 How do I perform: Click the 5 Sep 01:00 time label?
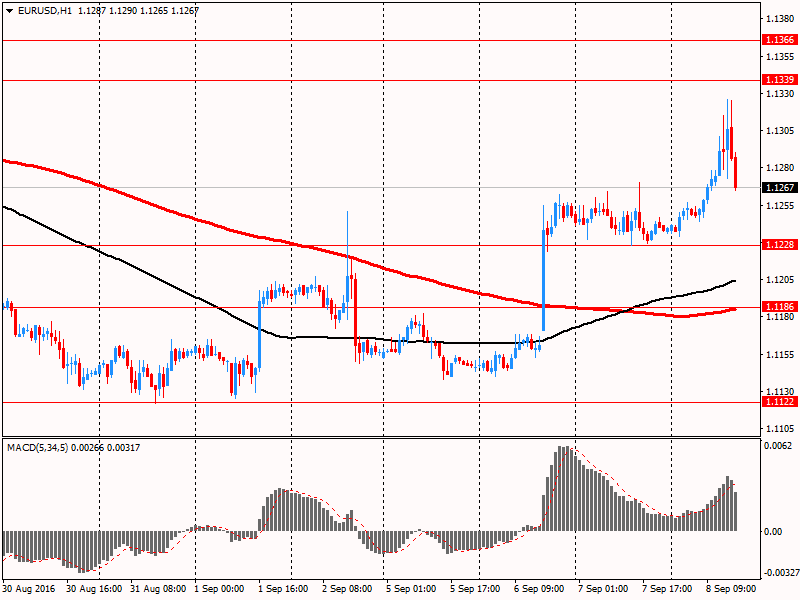coord(411,589)
